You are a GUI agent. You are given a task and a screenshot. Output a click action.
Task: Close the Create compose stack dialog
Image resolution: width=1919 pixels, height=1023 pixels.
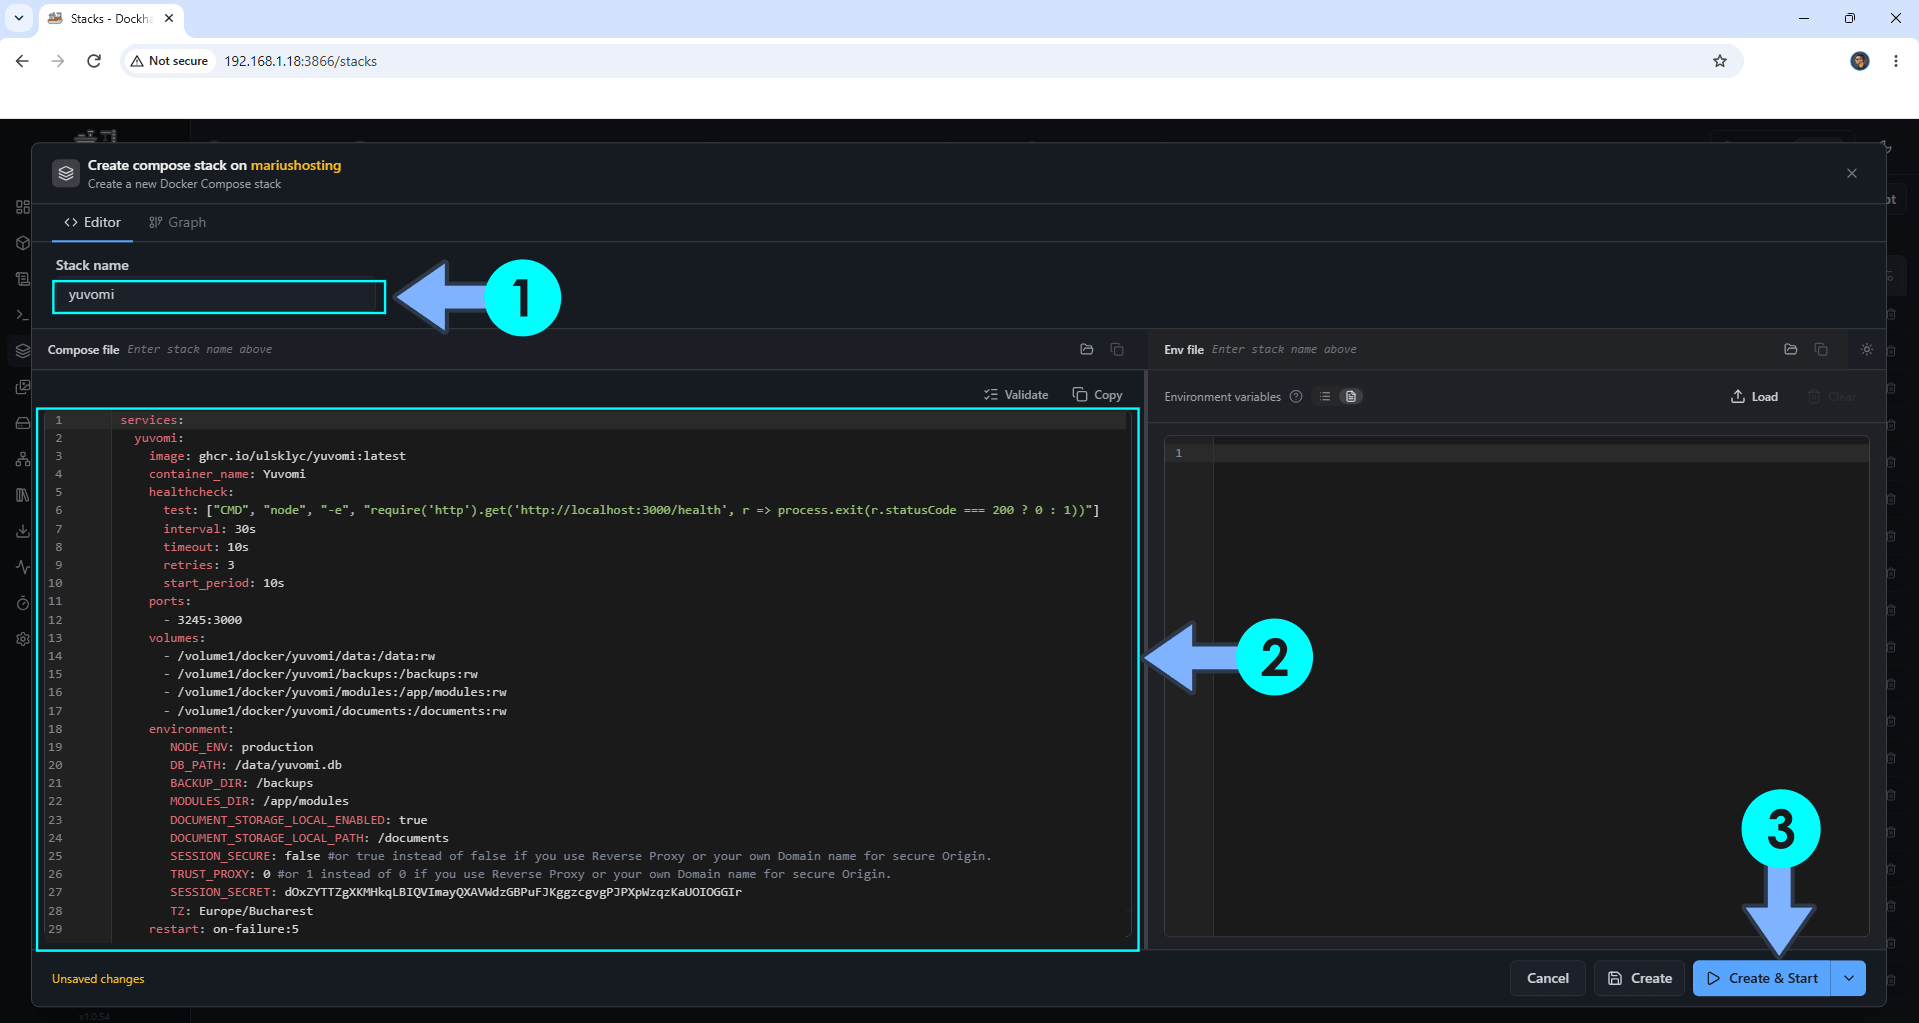tap(1852, 173)
